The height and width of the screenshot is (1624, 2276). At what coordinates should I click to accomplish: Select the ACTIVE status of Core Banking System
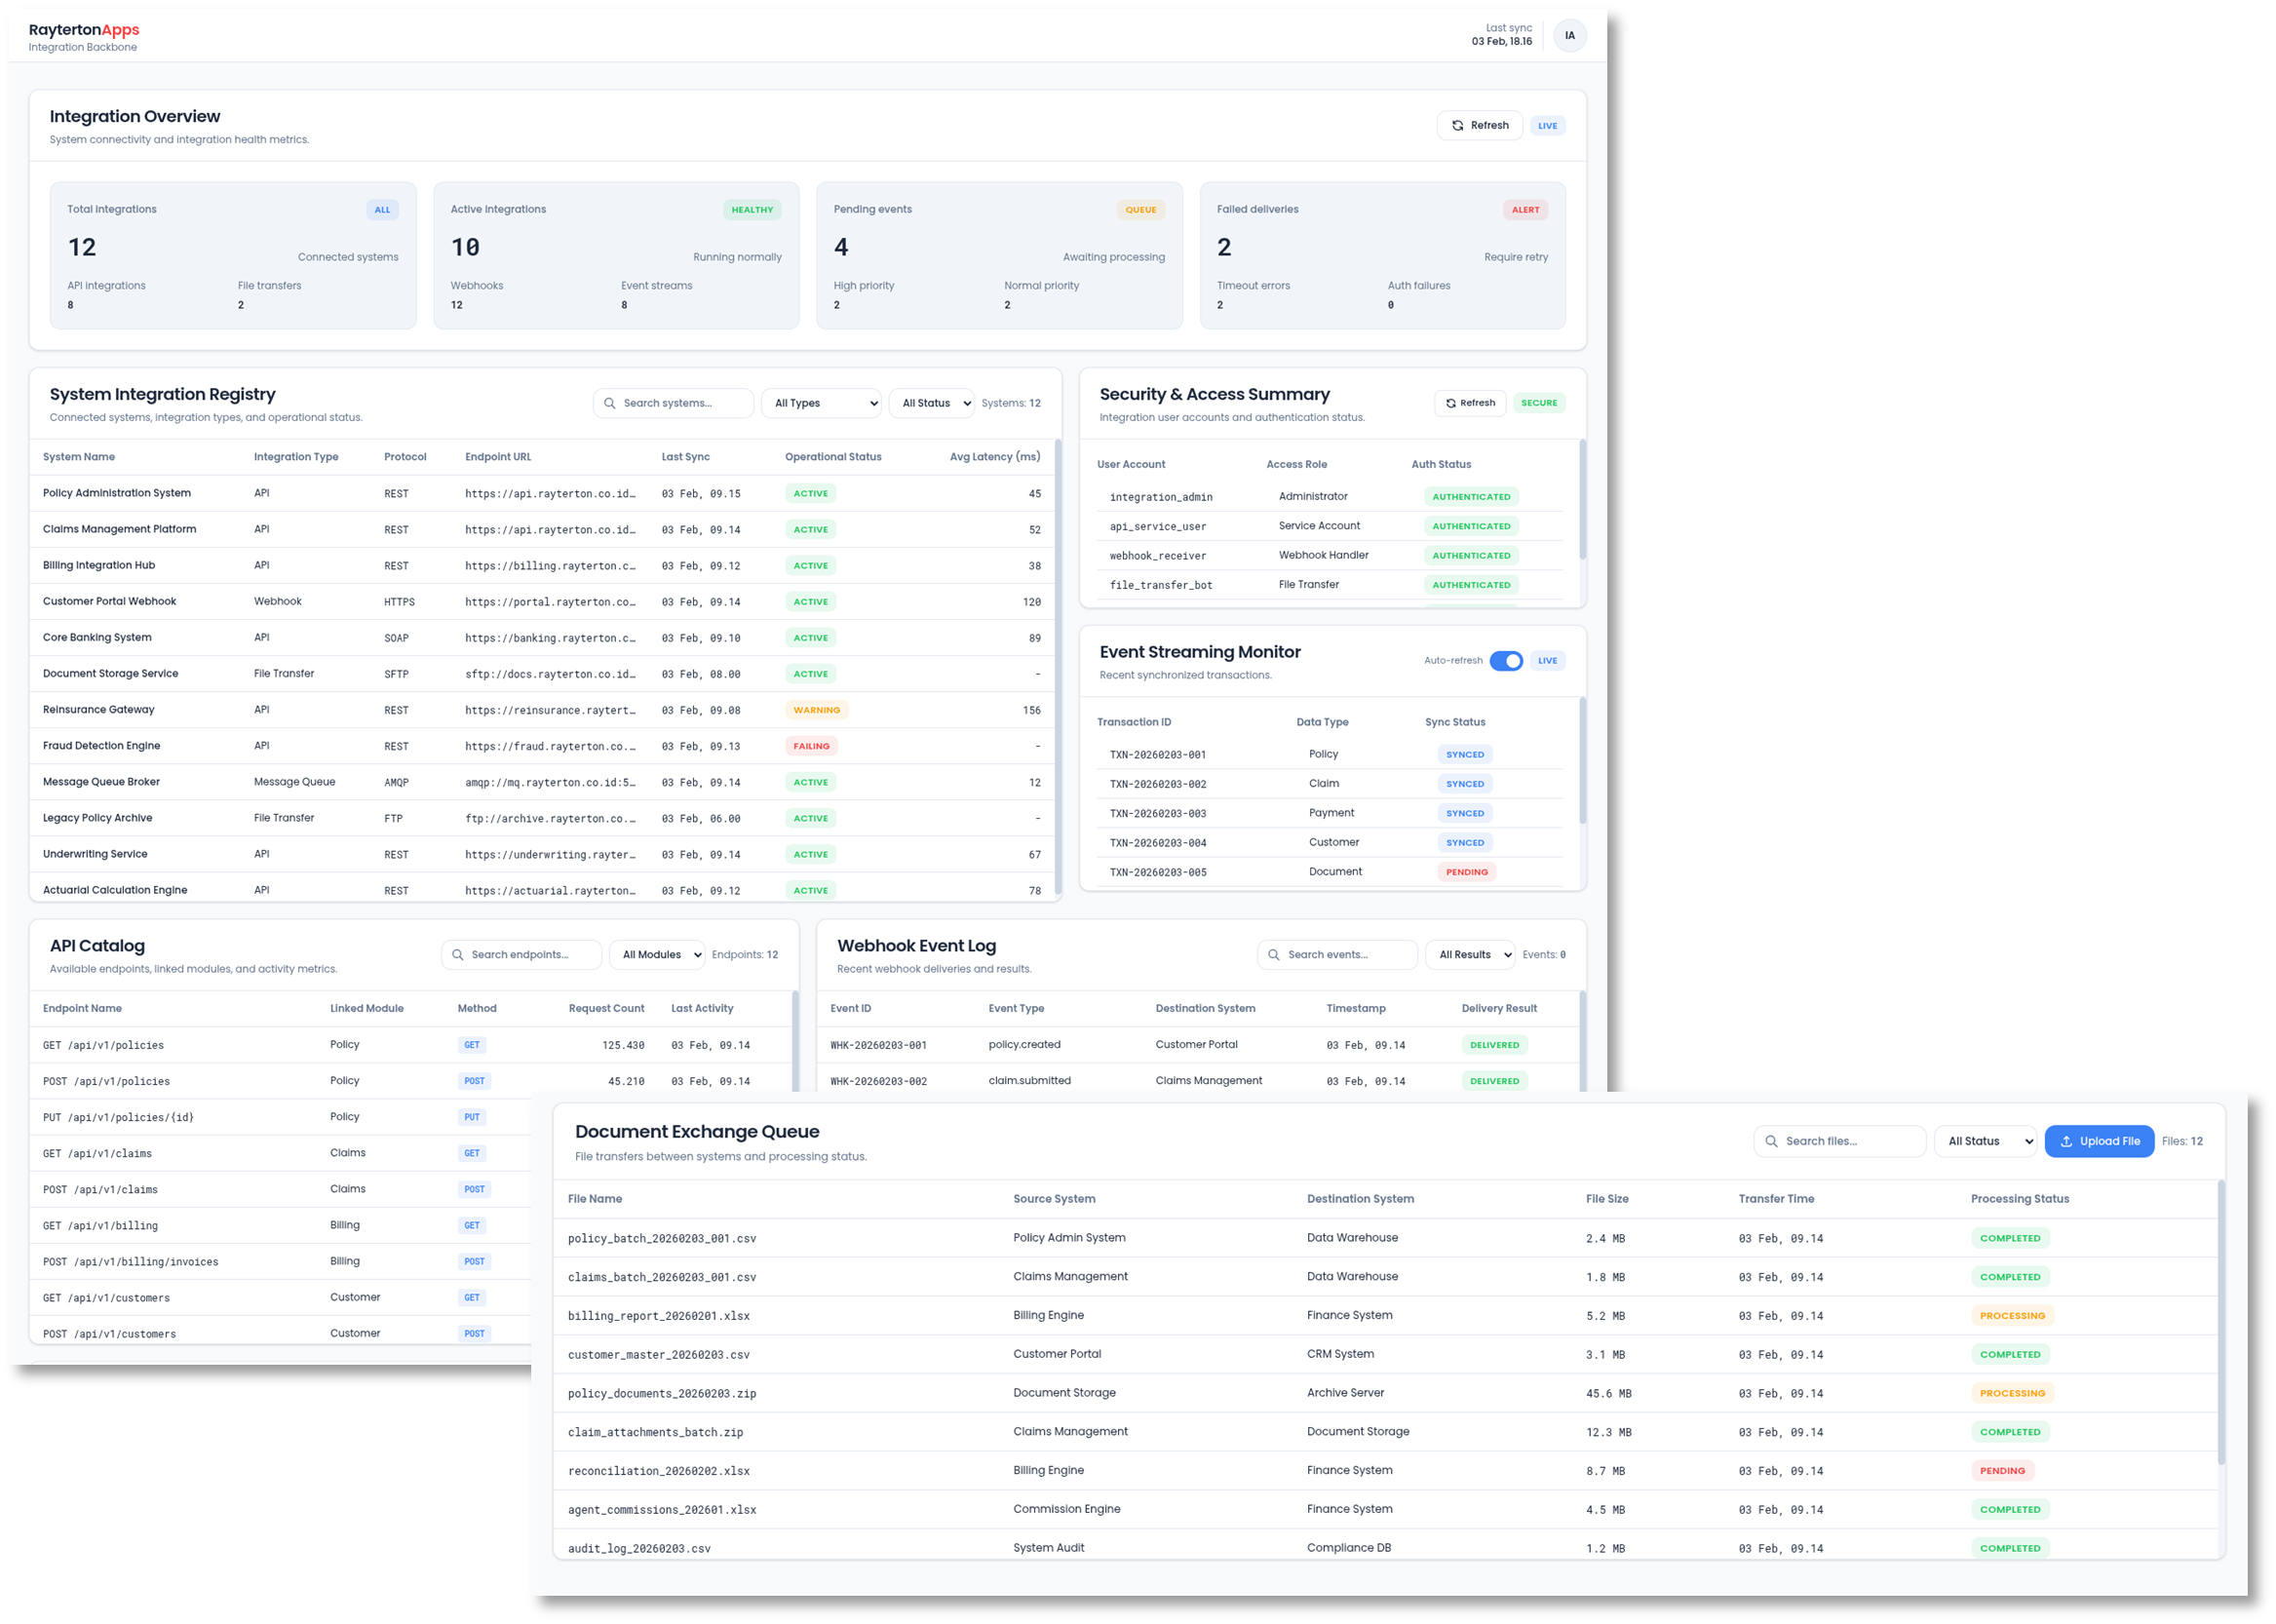810,637
